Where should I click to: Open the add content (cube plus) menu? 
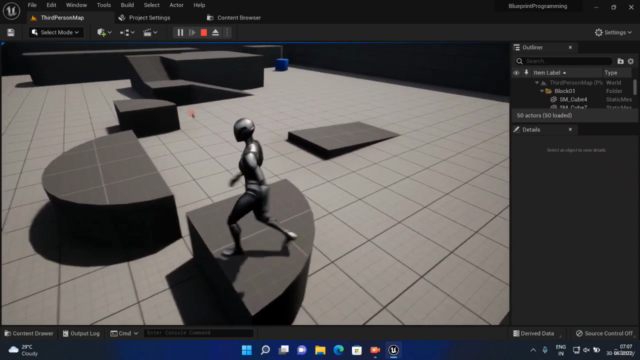pos(104,33)
